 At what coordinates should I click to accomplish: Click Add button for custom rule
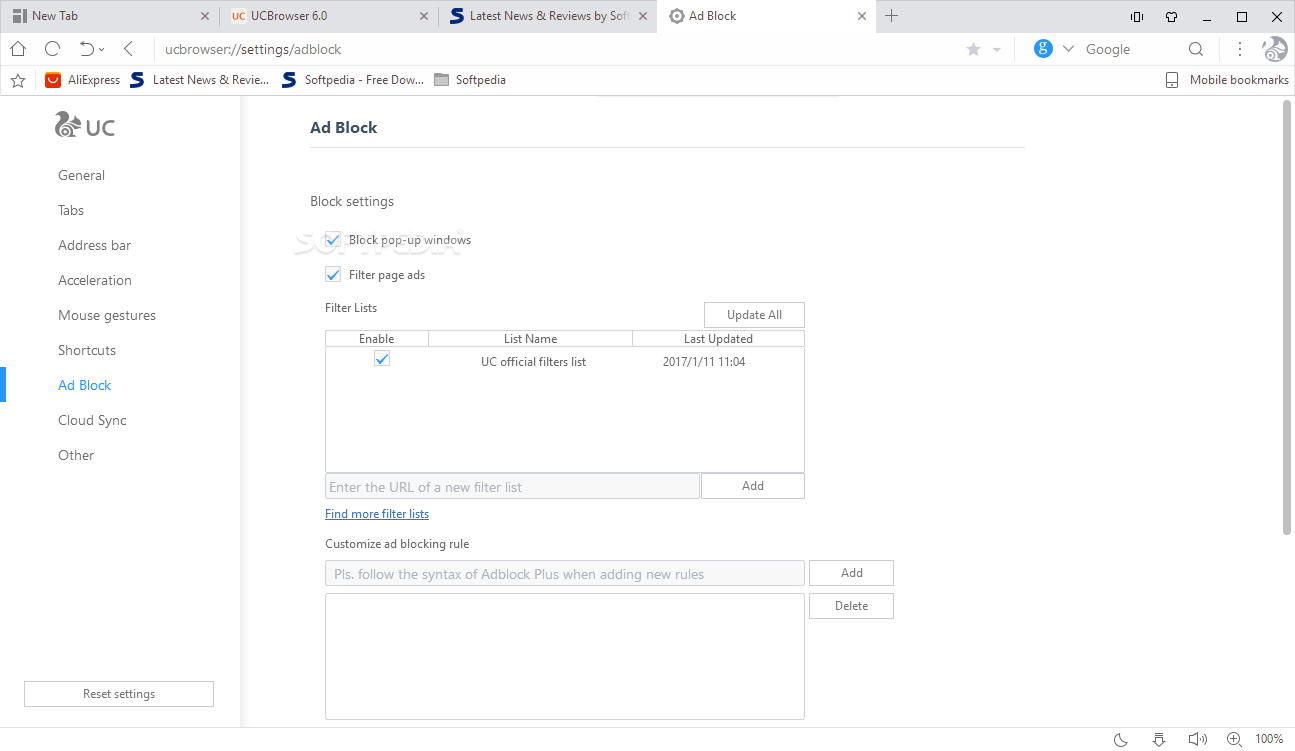pos(852,573)
